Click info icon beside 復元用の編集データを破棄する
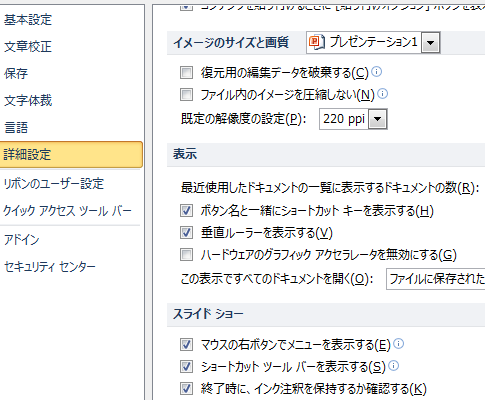Viewport: 485px width, 410px height. (377, 72)
